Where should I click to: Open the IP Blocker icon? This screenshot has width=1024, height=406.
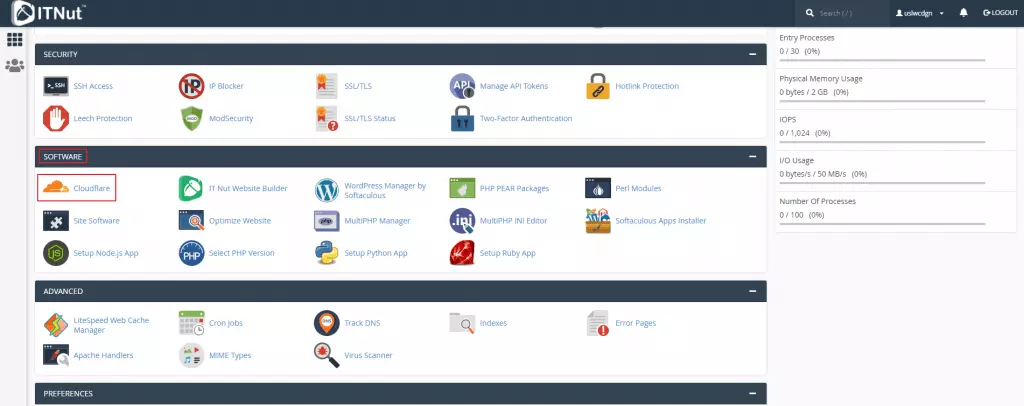click(x=191, y=86)
